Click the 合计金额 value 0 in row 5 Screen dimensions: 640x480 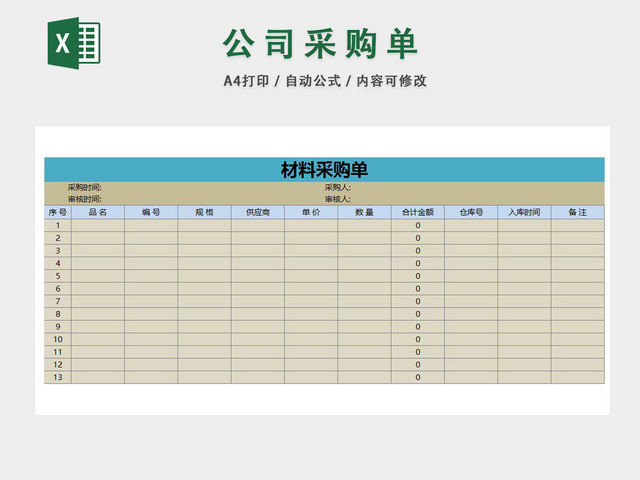(418, 276)
